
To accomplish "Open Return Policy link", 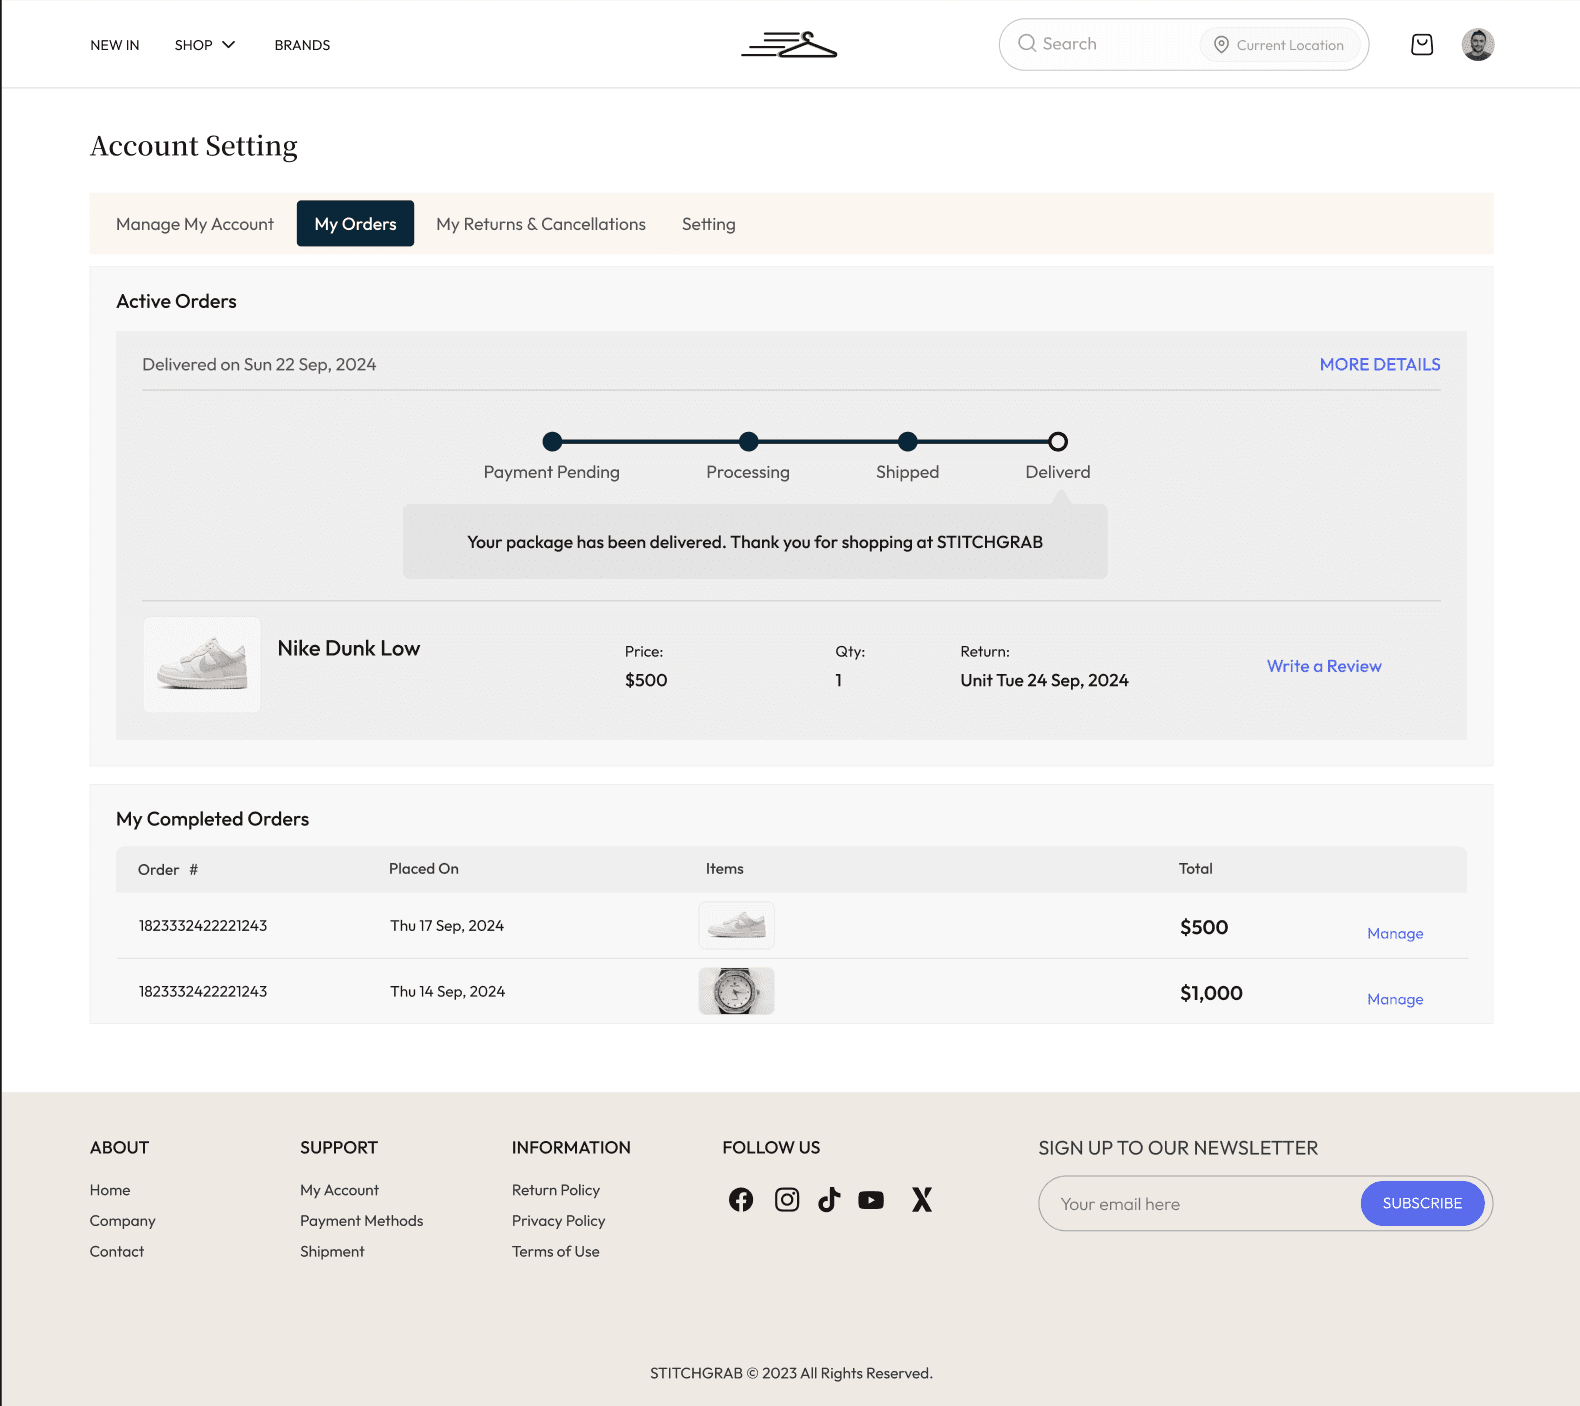I will pyautogui.click(x=556, y=1190).
